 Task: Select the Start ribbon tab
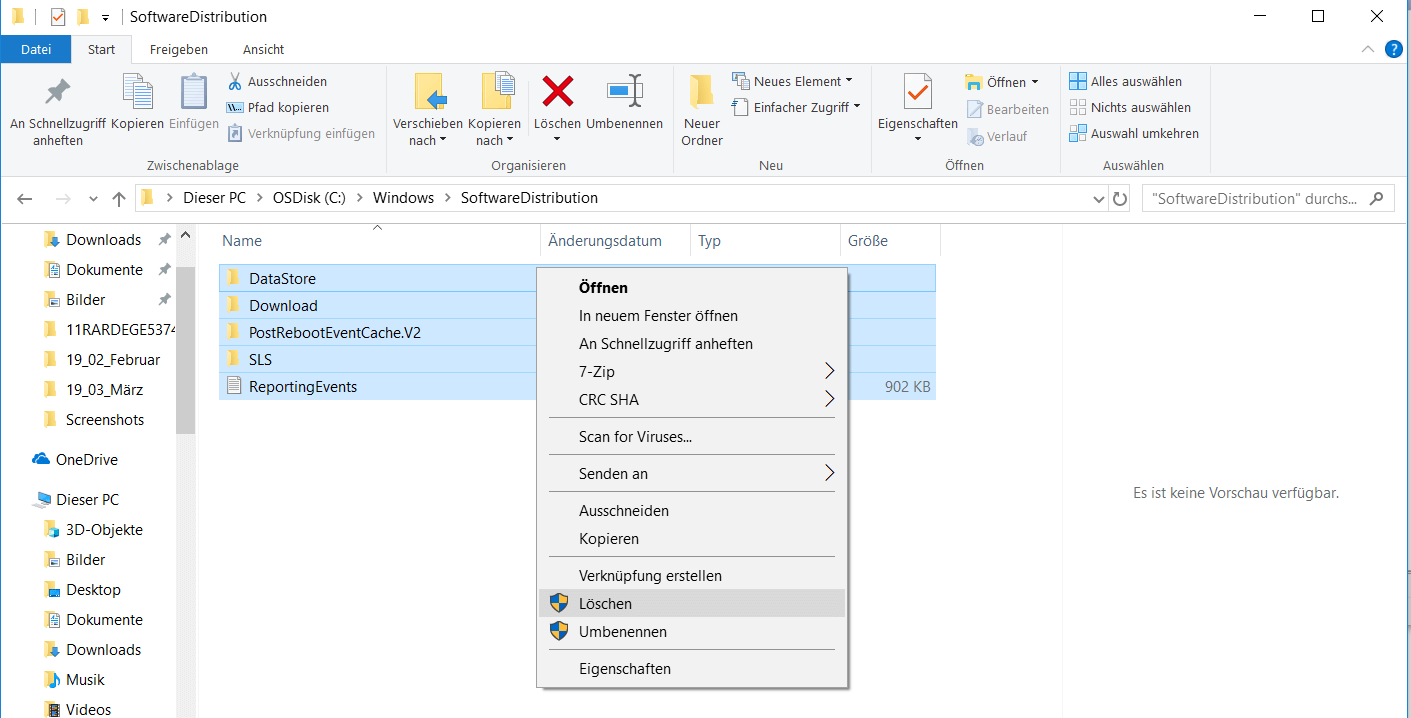click(x=102, y=49)
